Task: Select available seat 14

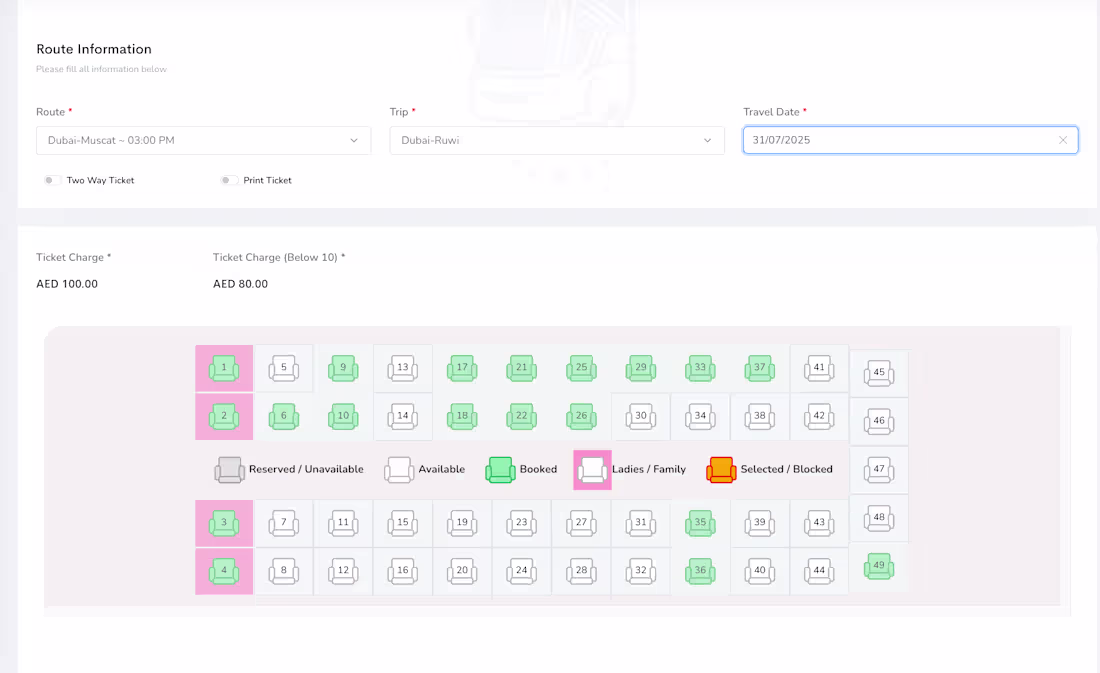Action: tap(403, 416)
